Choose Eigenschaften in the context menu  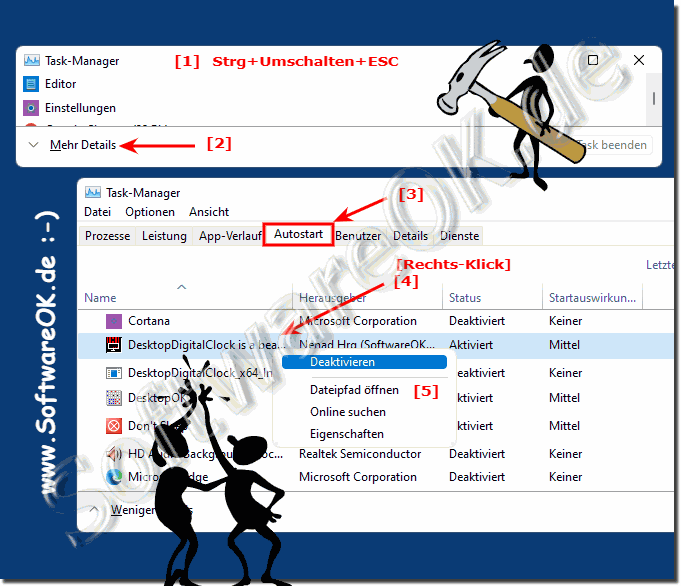click(x=347, y=434)
